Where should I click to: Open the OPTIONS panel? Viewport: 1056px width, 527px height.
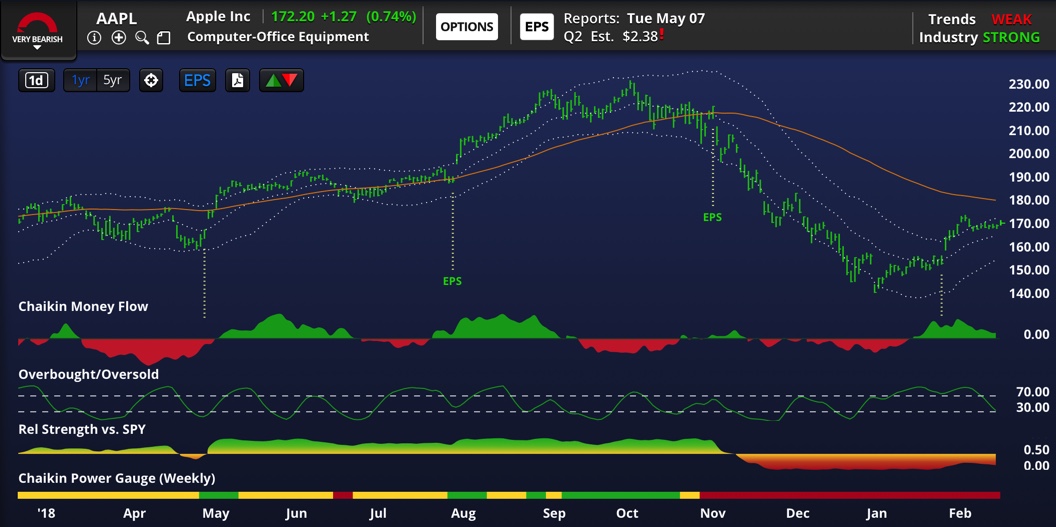(x=466, y=26)
